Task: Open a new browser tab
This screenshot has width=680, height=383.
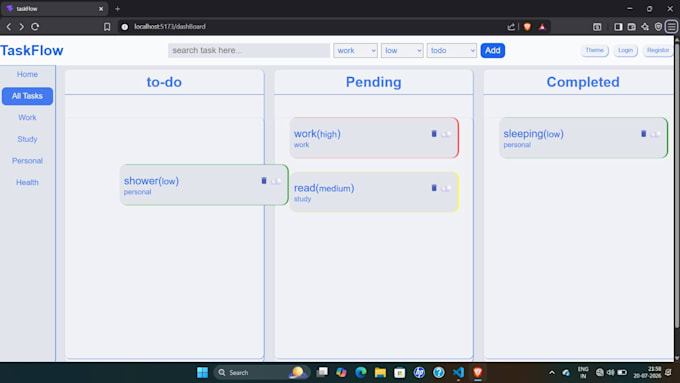Action: pyautogui.click(x=118, y=9)
